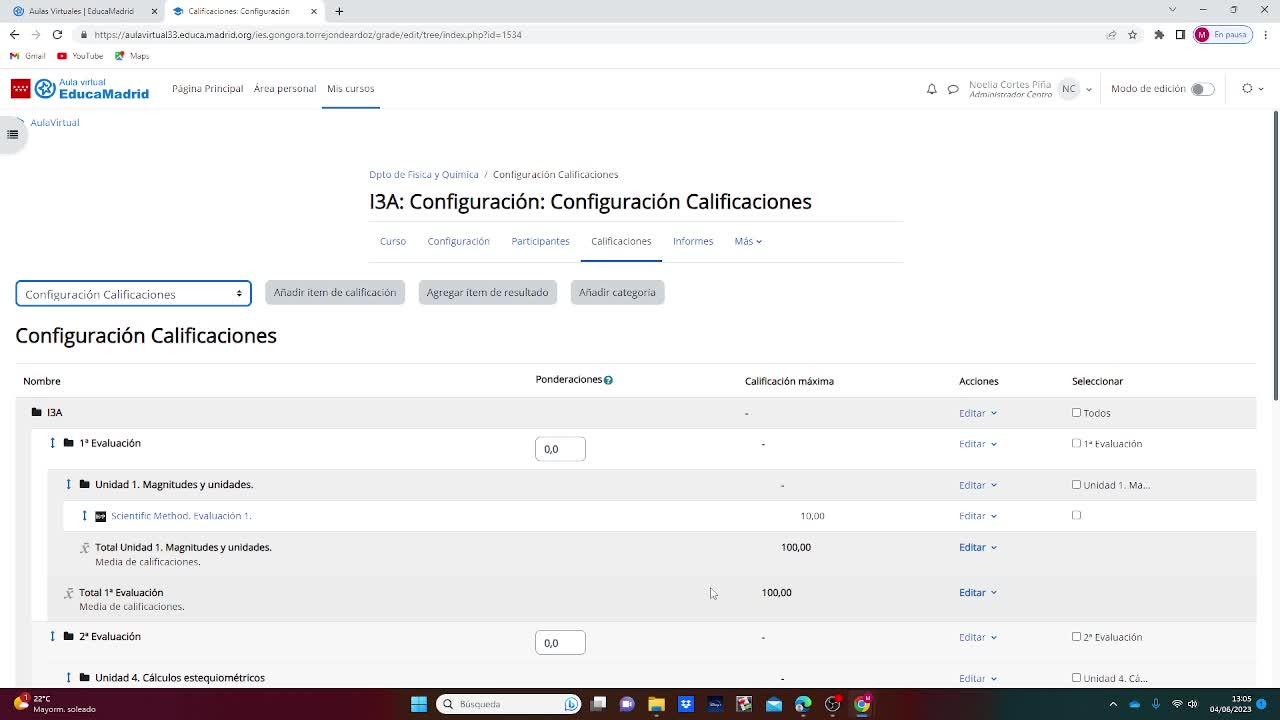The image size is (1280, 720).
Task: Open Mail app from taskbar
Action: click(x=774, y=704)
